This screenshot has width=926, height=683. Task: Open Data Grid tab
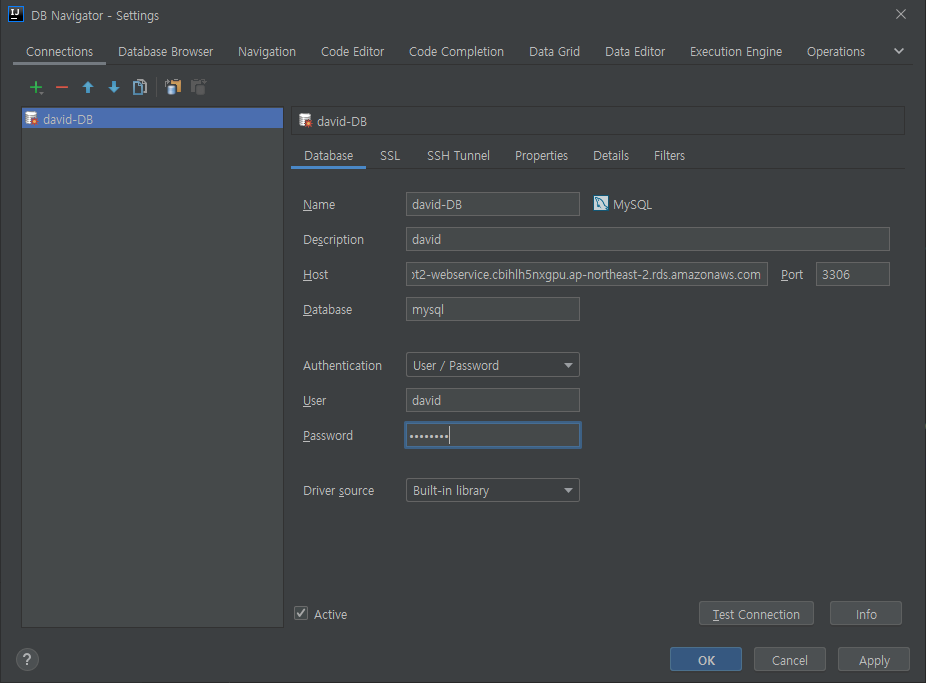(555, 51)
